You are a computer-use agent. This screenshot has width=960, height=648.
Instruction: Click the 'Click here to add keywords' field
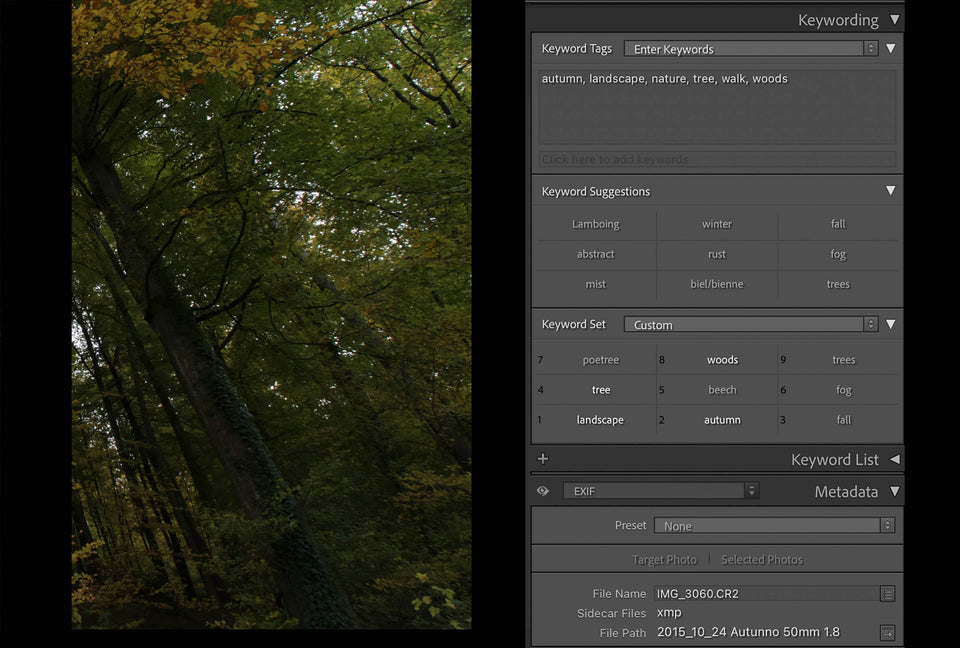716,160
